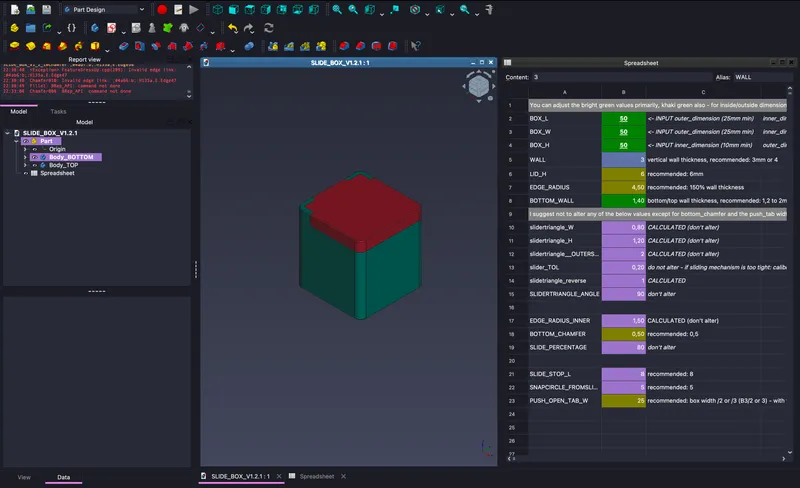Expand the Origin tree node
This screenshot has width=800, height=488.
(25, 149)
